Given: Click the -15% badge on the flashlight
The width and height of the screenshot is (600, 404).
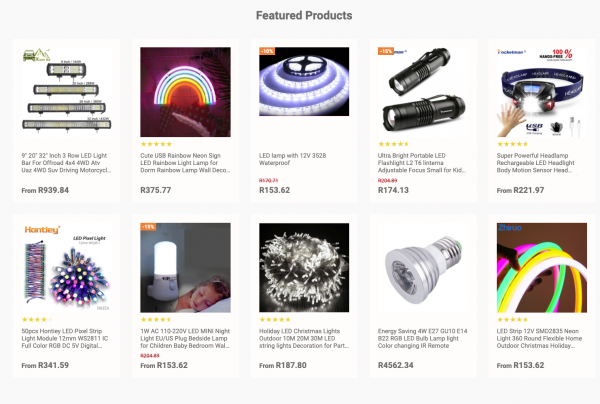Looking at the screenshot, I should [x=385, y=50].
